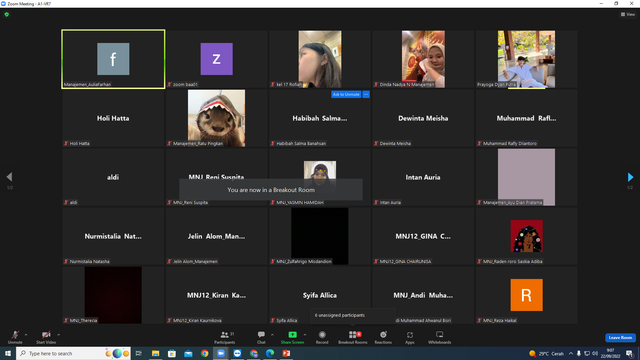
Task: Select the Intan Auria participant tile
Action: (x=423, y=177)
